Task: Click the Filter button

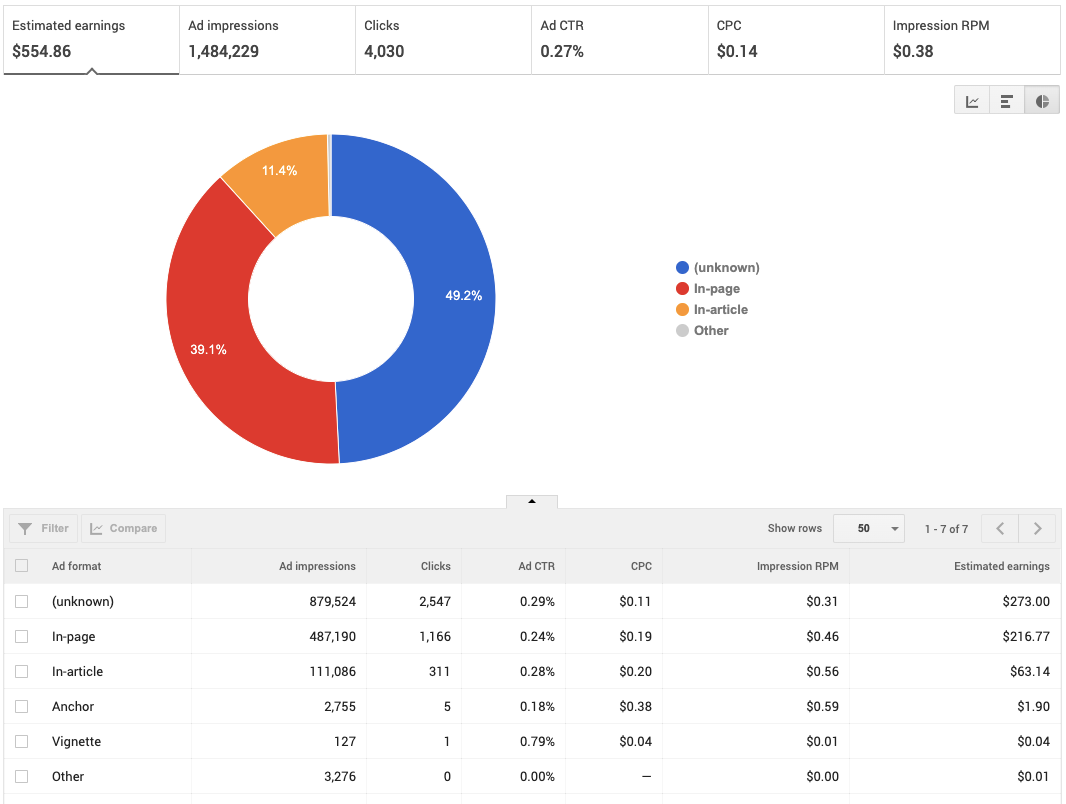Action: (x=42, y=528)
